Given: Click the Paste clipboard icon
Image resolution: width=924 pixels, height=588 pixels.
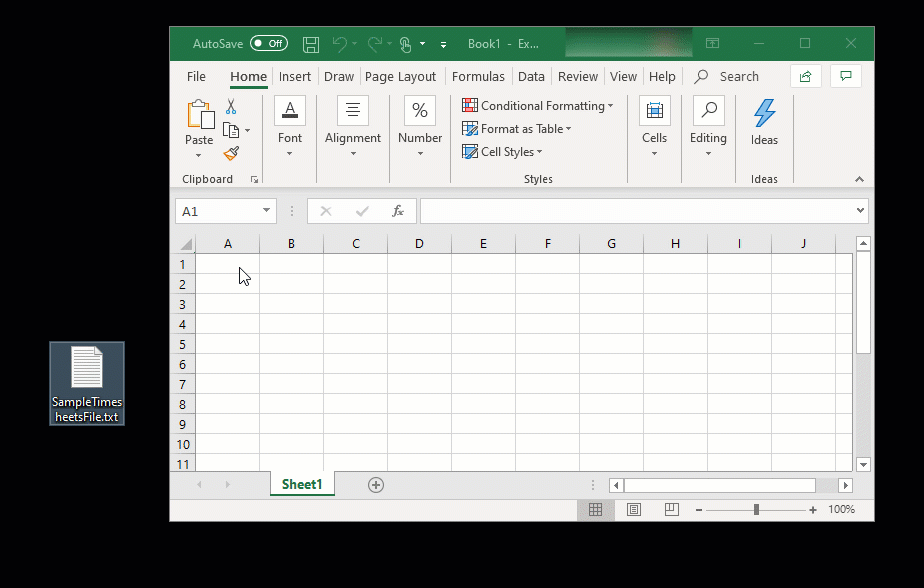Looking at the screenshot, I should [x=200, y=114].
